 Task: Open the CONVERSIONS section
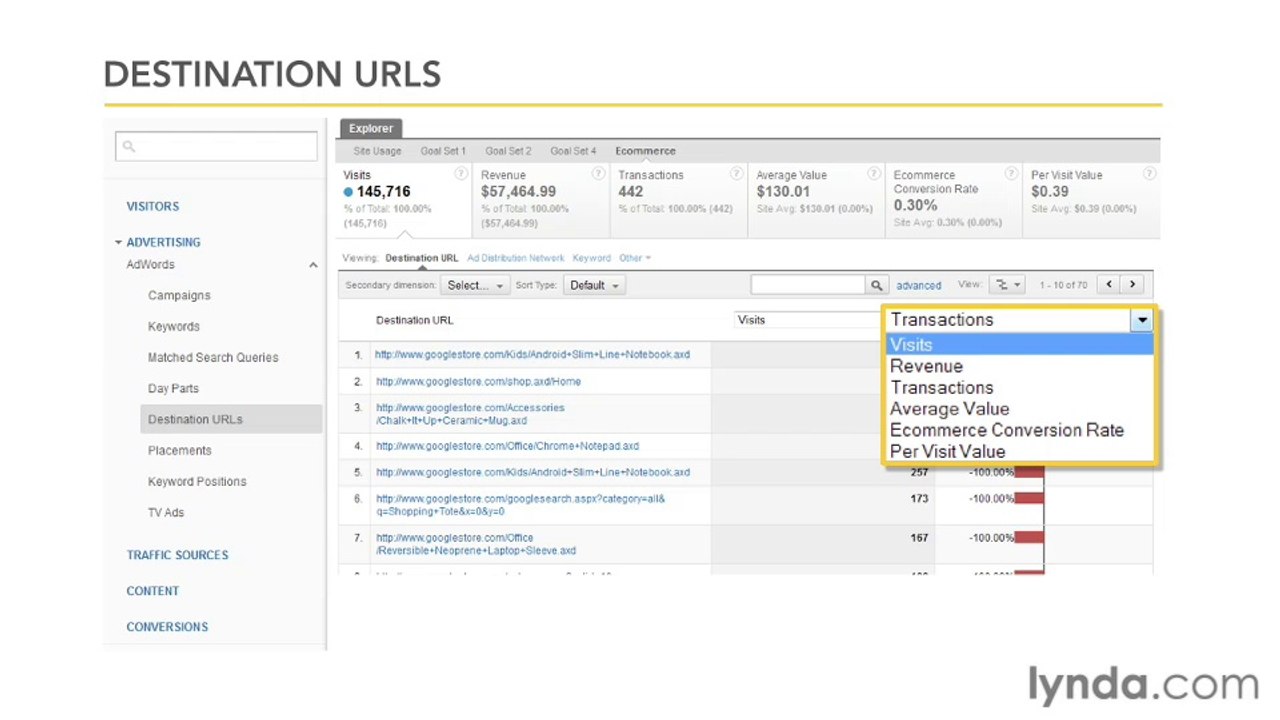click(x=167, y=627)
